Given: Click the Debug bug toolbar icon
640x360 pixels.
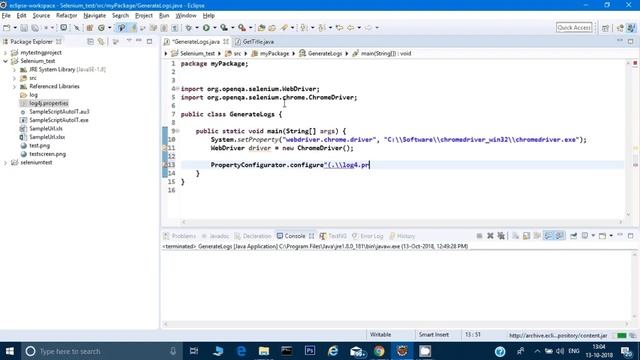Looking at the screenshot, I should click(188, 28).
